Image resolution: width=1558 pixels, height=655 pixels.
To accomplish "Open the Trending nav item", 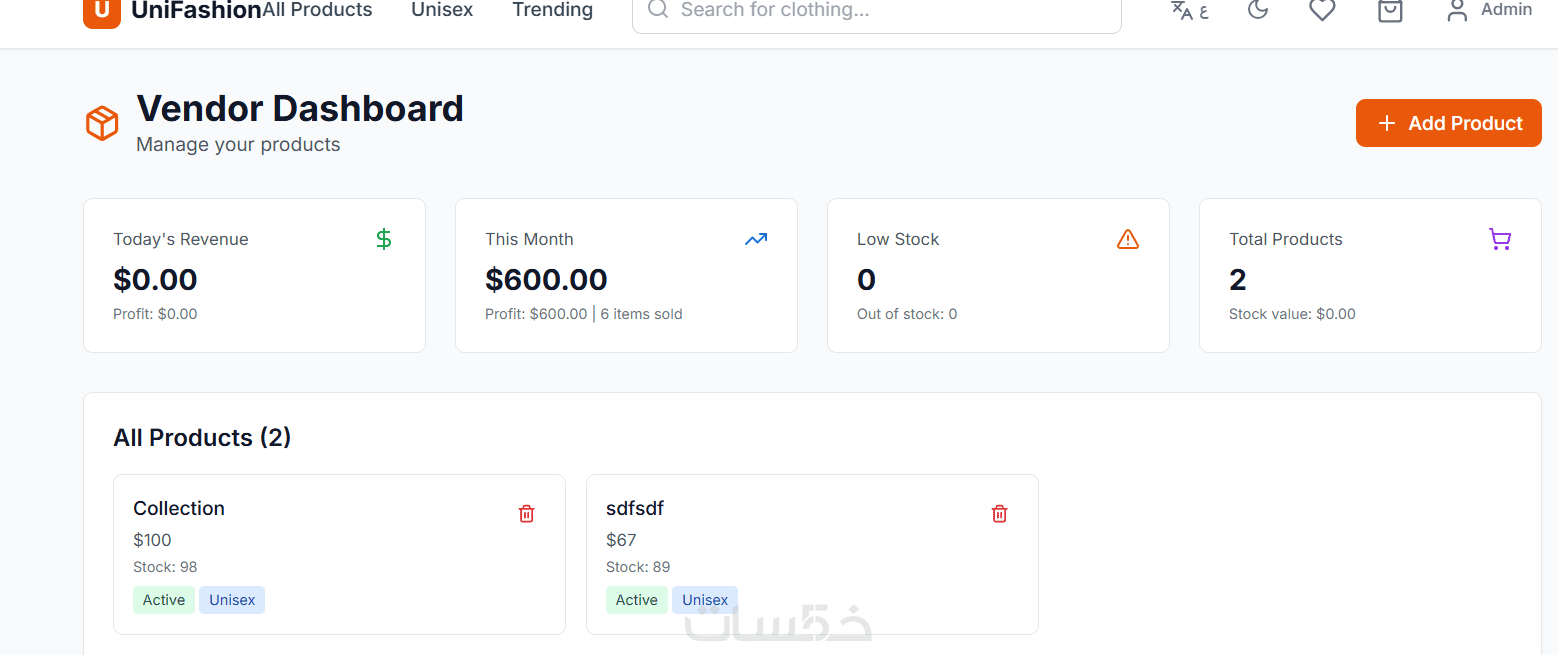I will [x=552, y=10].
